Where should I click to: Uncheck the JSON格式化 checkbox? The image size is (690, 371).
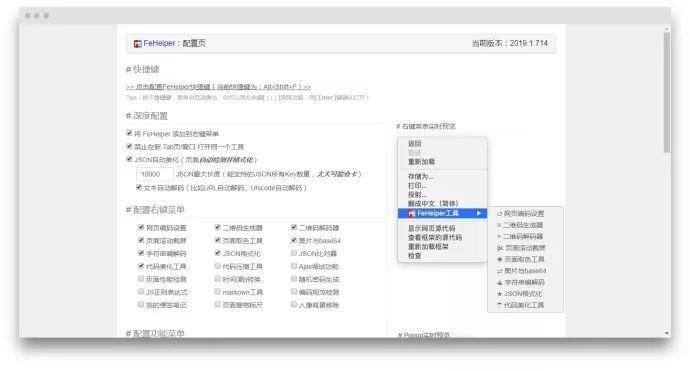(x=218, y=253)
